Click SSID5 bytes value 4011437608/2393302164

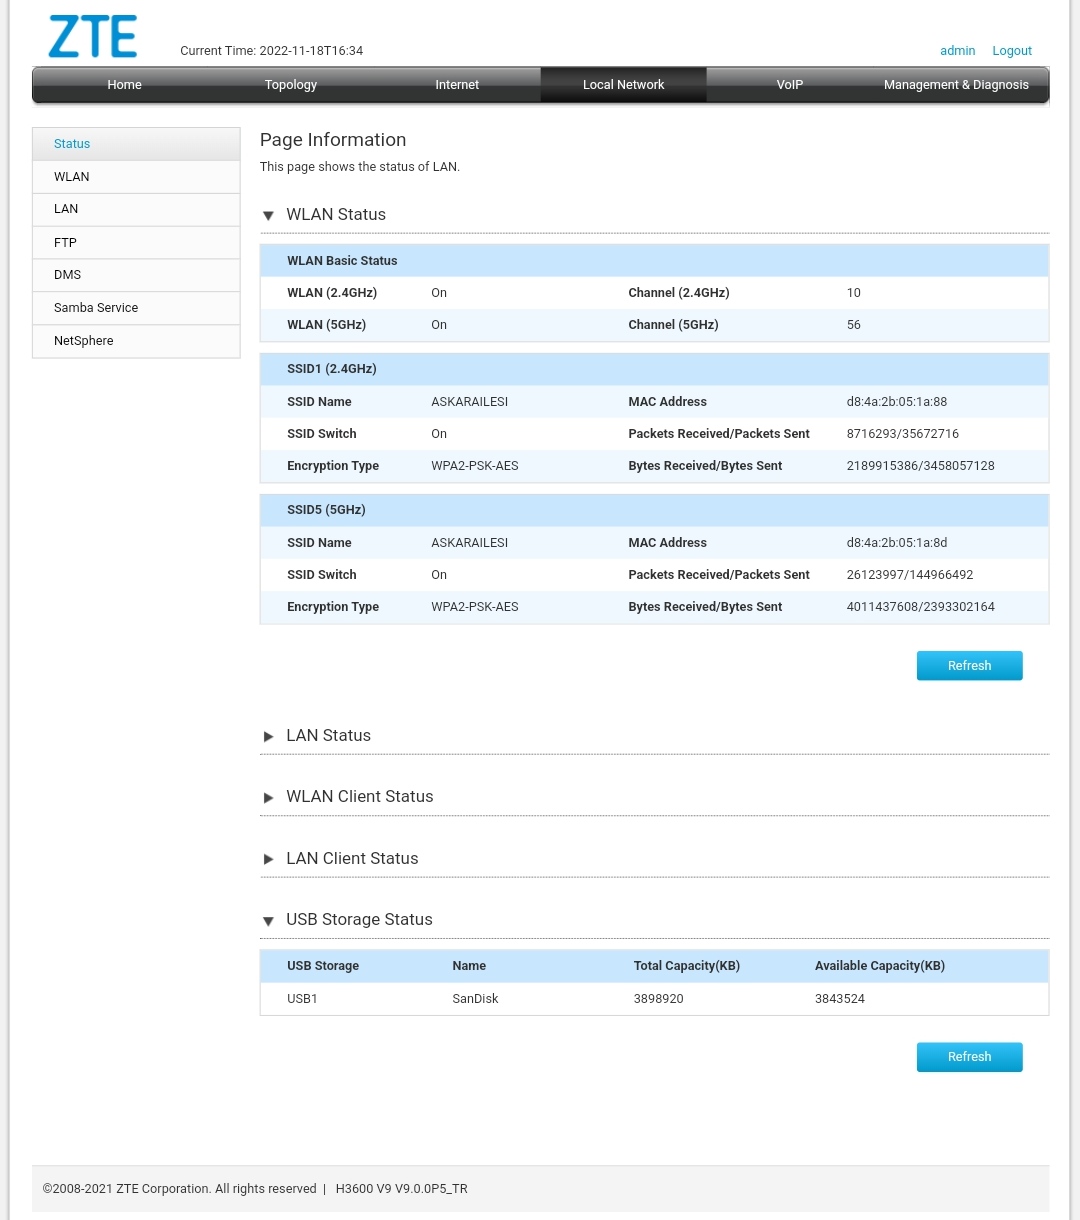(x=920, y=607)
